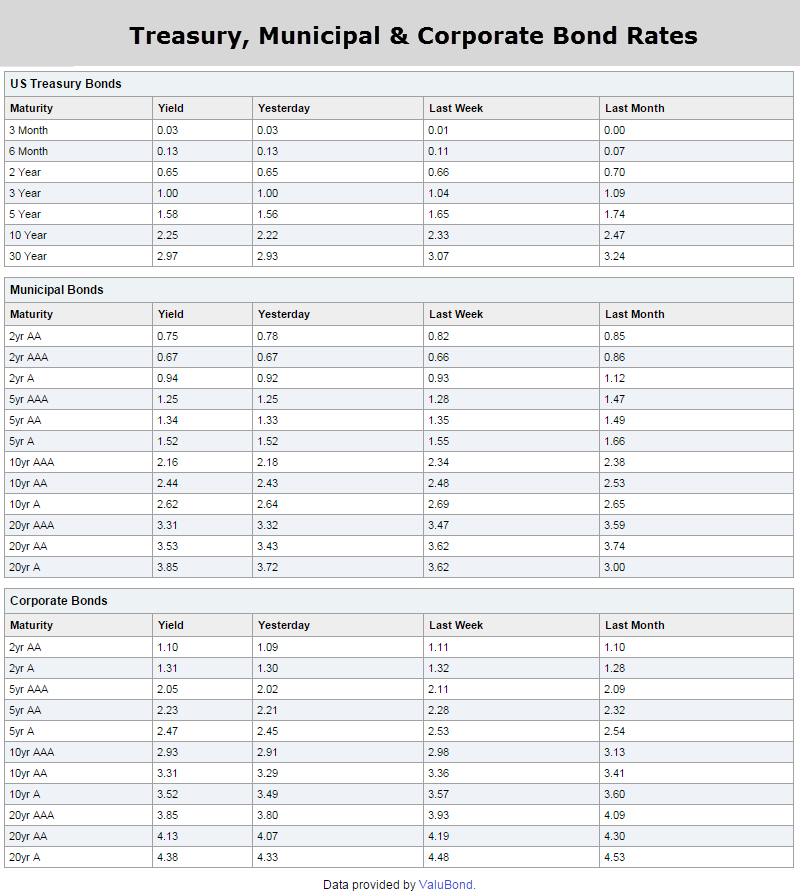
Task: Click the Last Week header in Treasury table
Action: tap(456, 108)
